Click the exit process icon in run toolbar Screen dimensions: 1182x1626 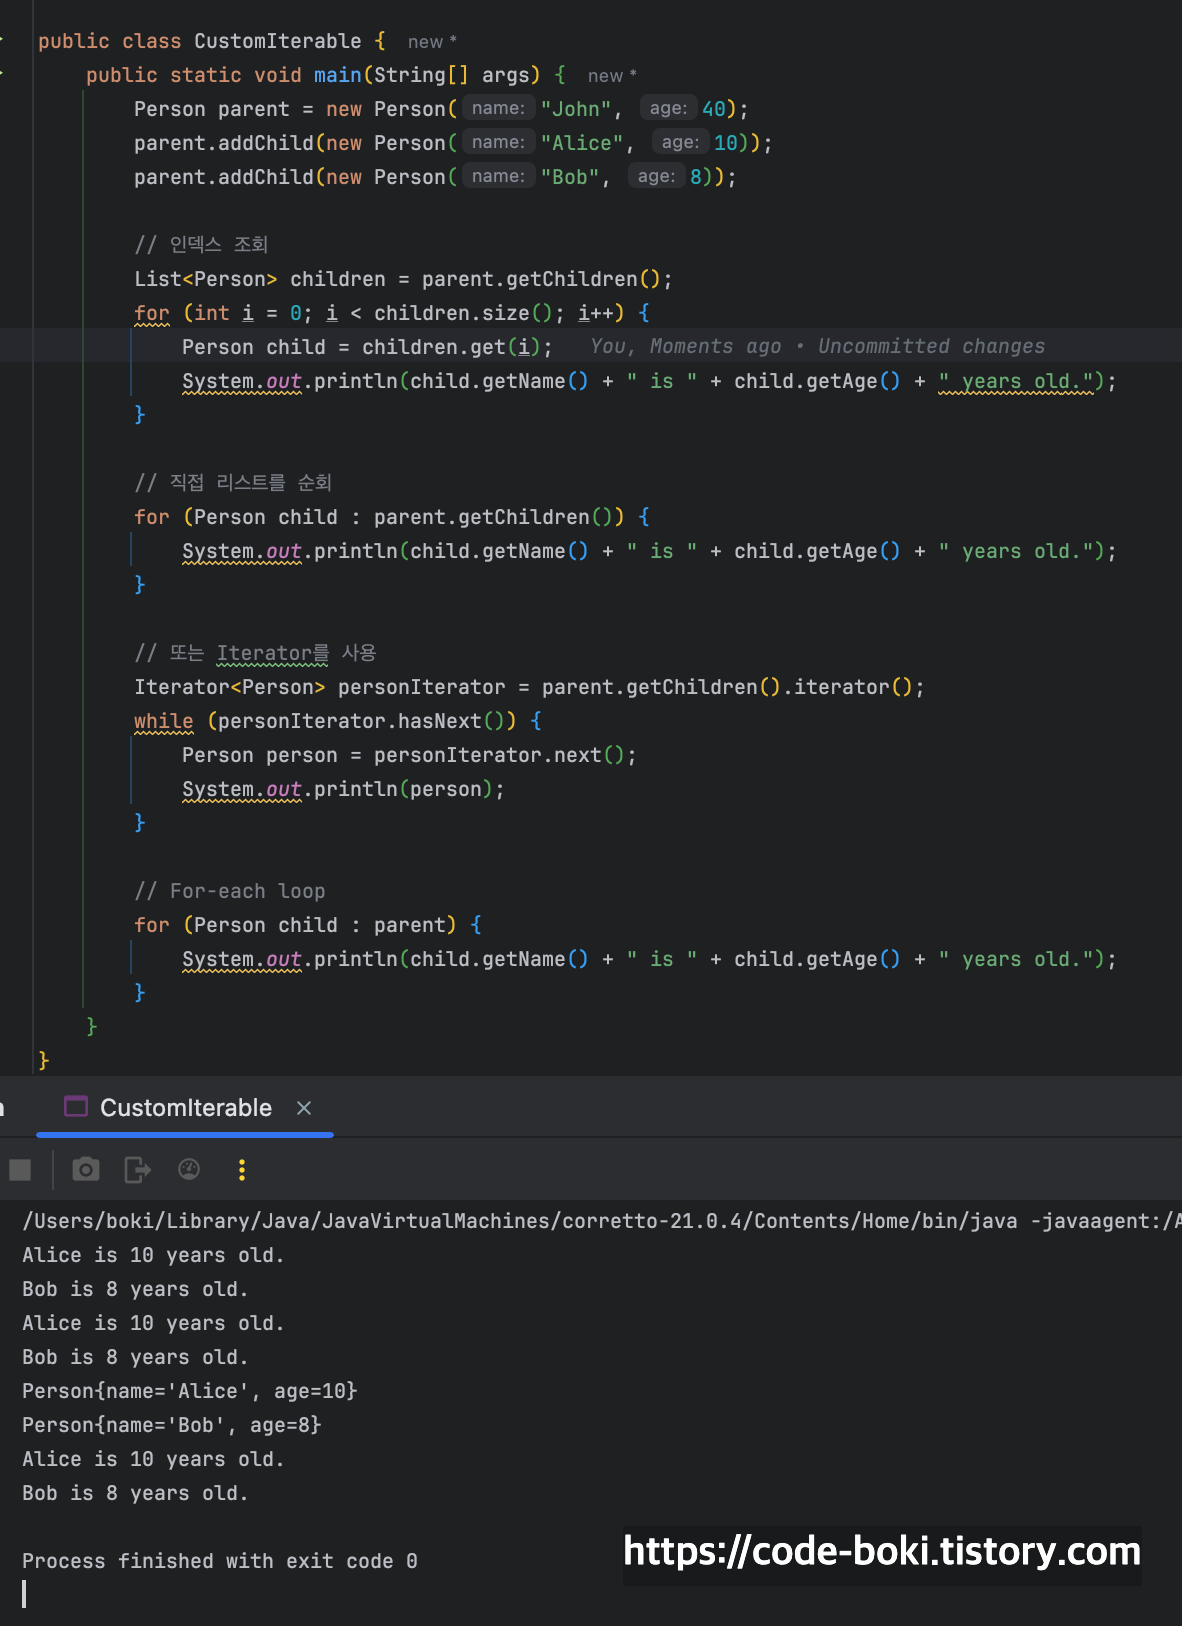(x=137, y=1169)
